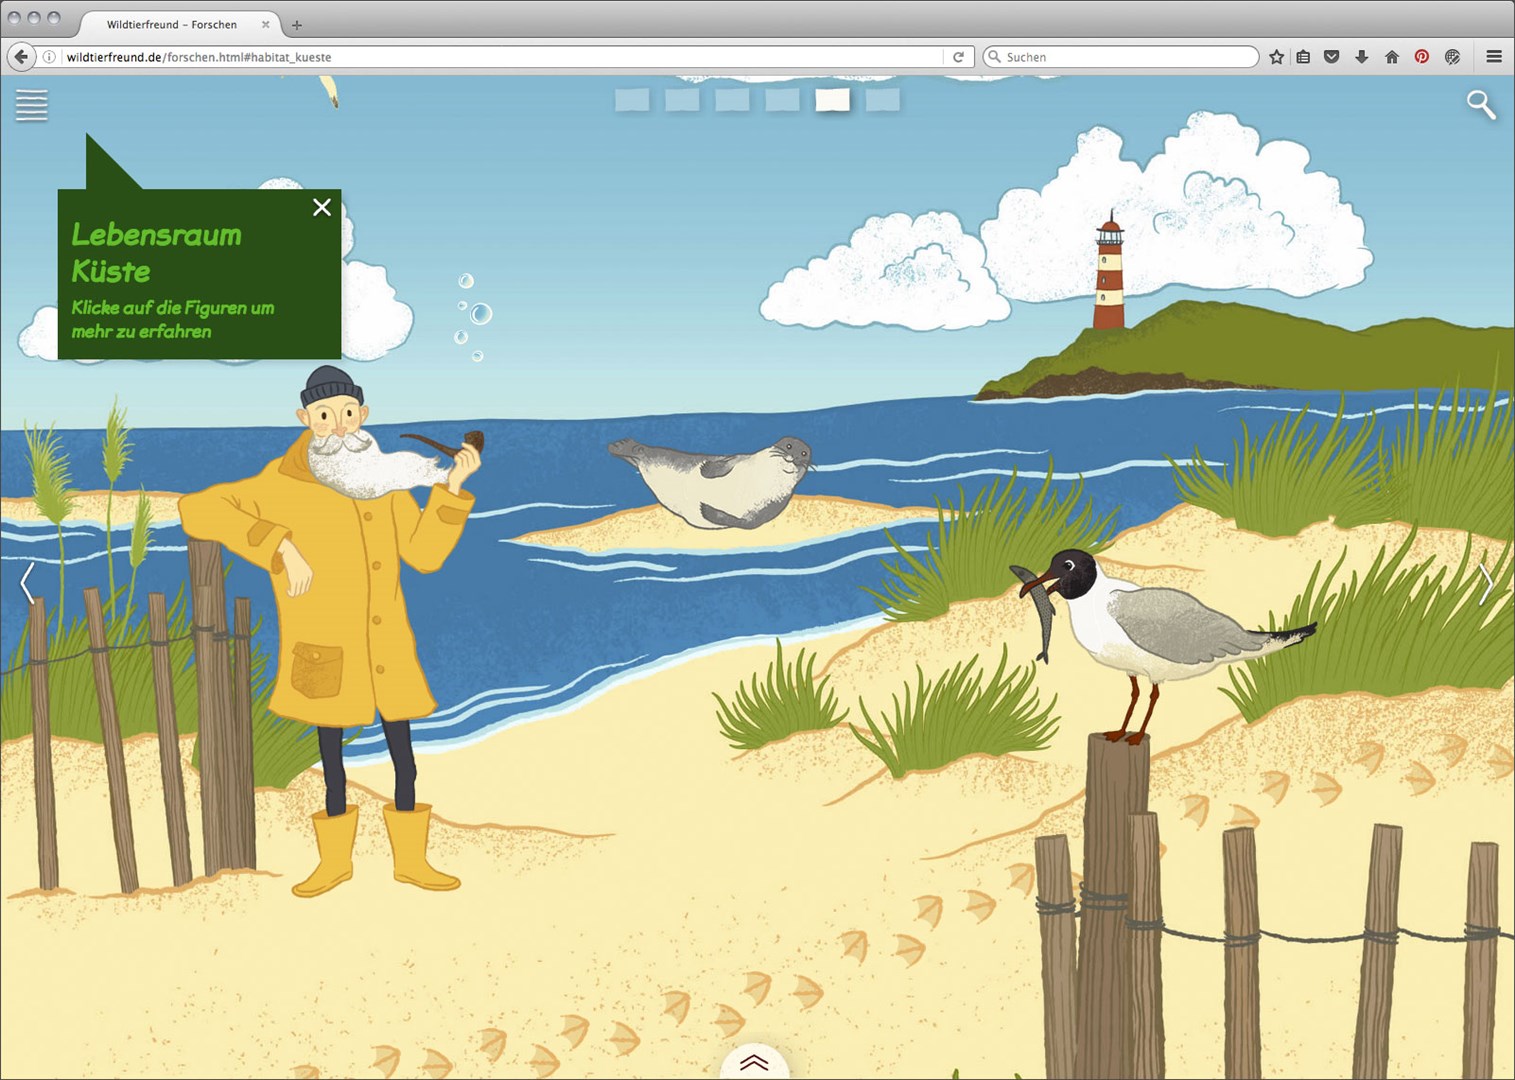Go to previous habitat with left arrow
The image size is (1515, 1080).
tap(28, 583)
